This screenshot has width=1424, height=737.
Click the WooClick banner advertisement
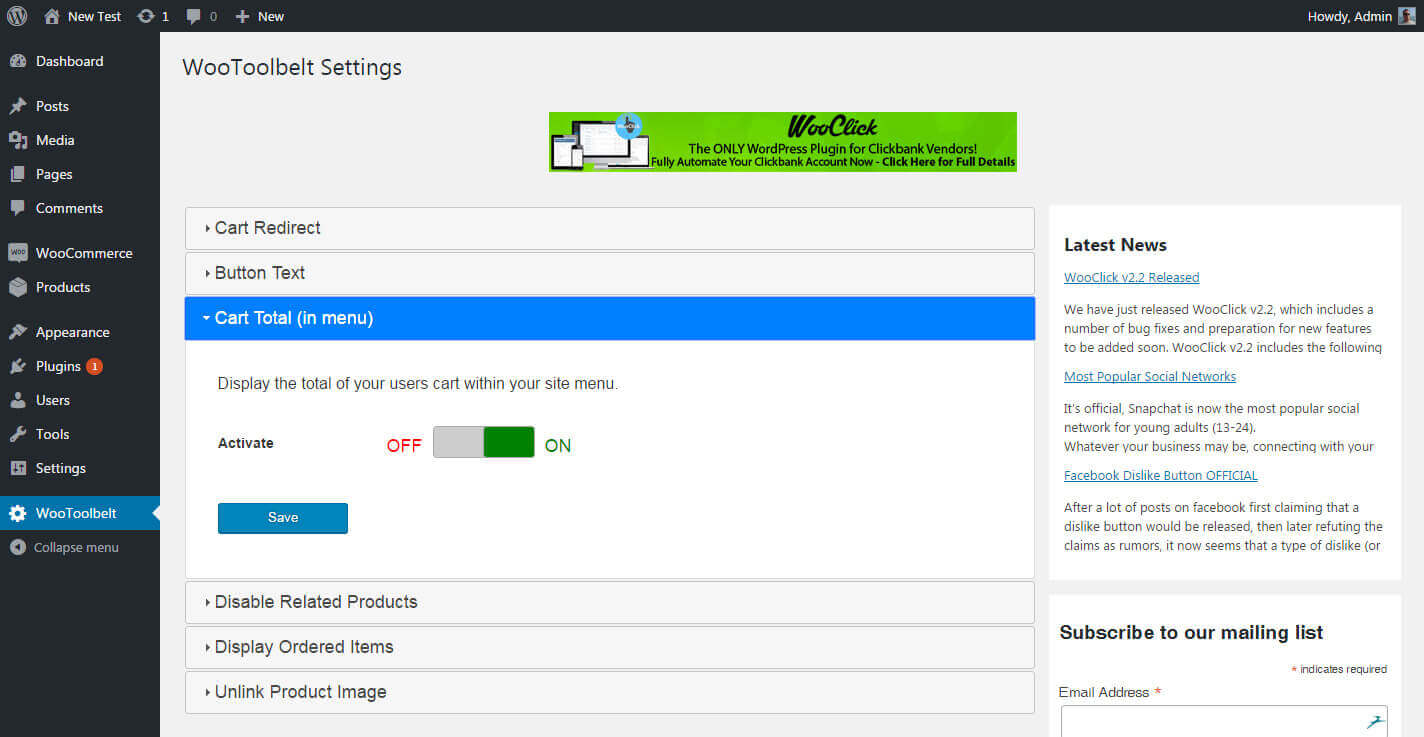pos(783,142)
